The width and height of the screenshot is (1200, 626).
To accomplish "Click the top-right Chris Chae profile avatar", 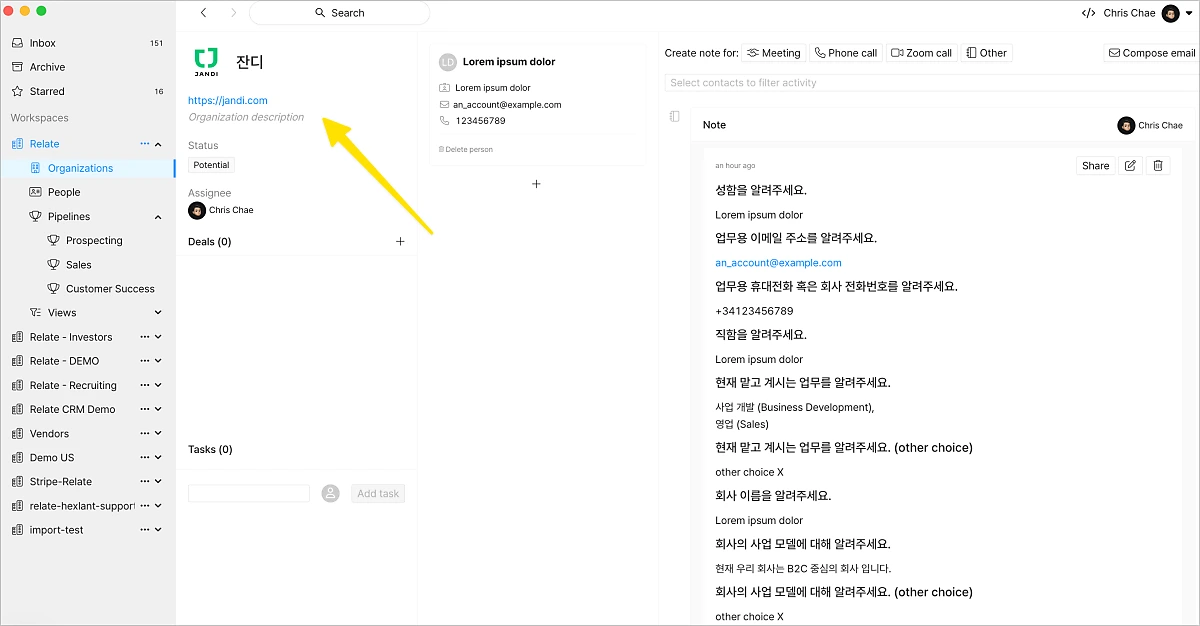I will click(1171, 13).
